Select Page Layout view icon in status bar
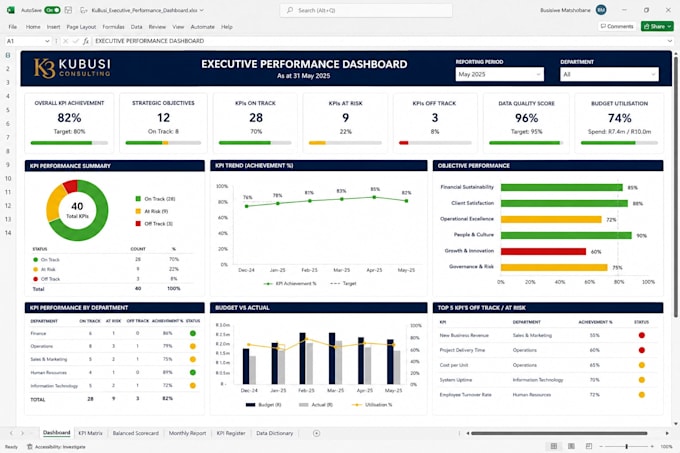The width and height of the screenshot is (680, 453). click(x=571, y=446)
